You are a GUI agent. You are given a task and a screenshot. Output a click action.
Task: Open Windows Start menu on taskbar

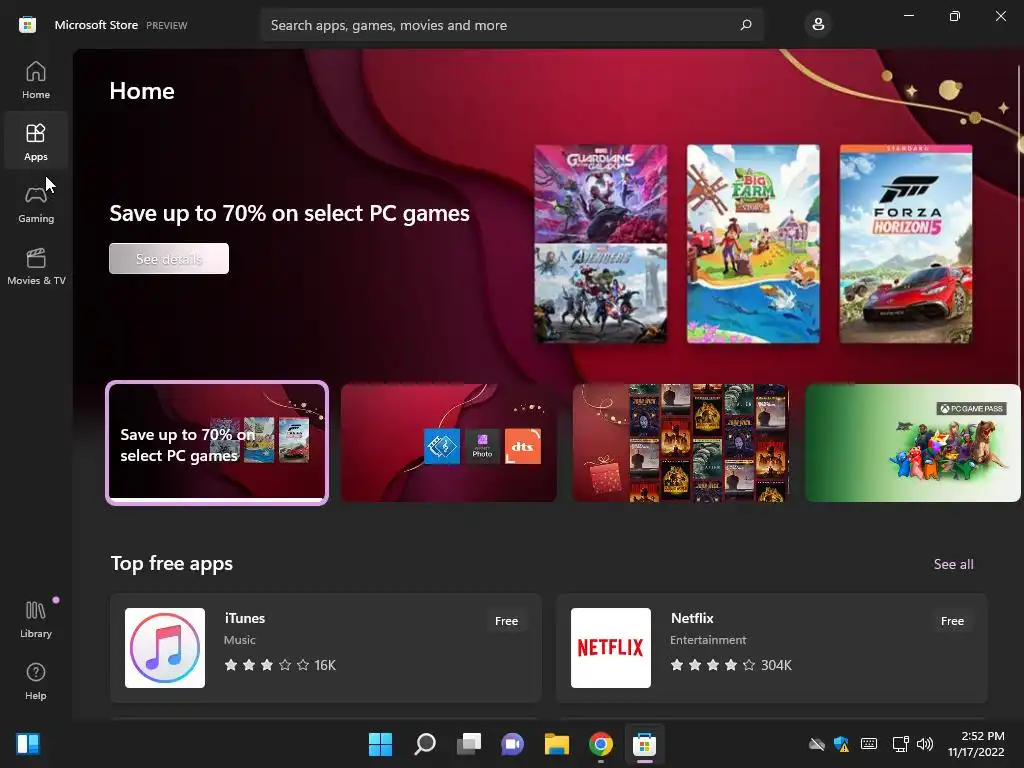click(x=380, y=744)
